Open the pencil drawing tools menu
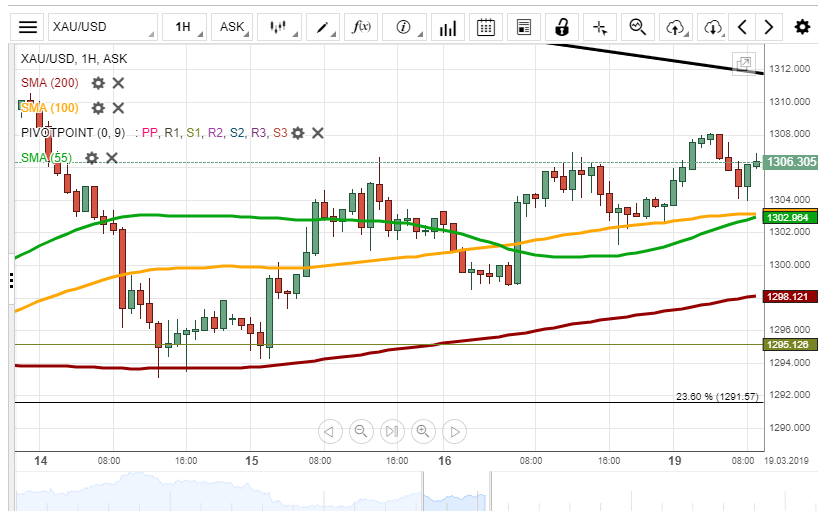This screenshot has width=824, height=513. click(323, 27)
